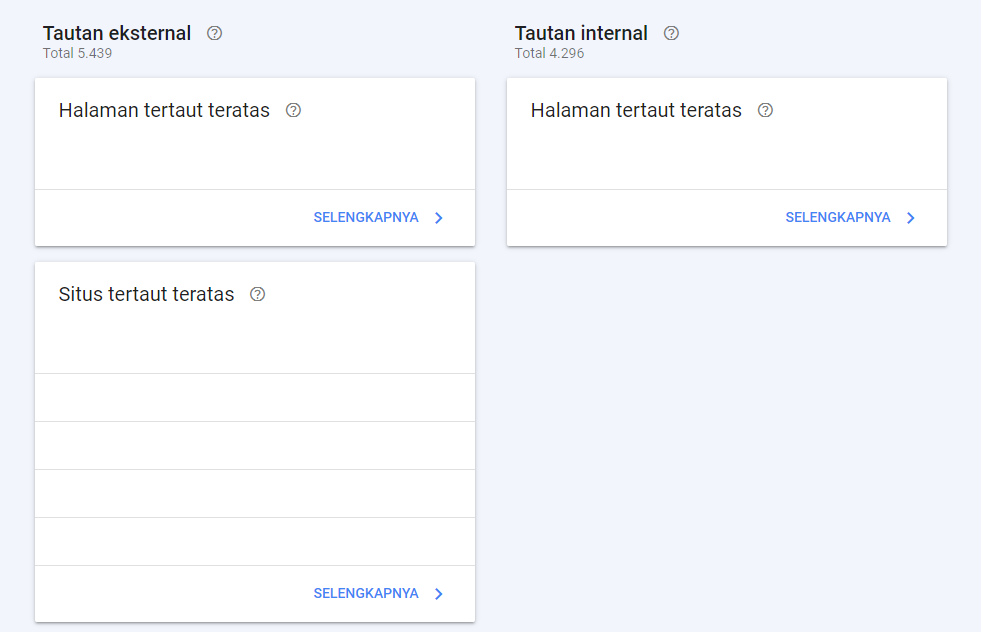Image resolution: width=981 pixels, height=632 pixels.
Task: Click Halaman tertaut teratas title under Tautan internal
Action: click(x=636, y=110)
